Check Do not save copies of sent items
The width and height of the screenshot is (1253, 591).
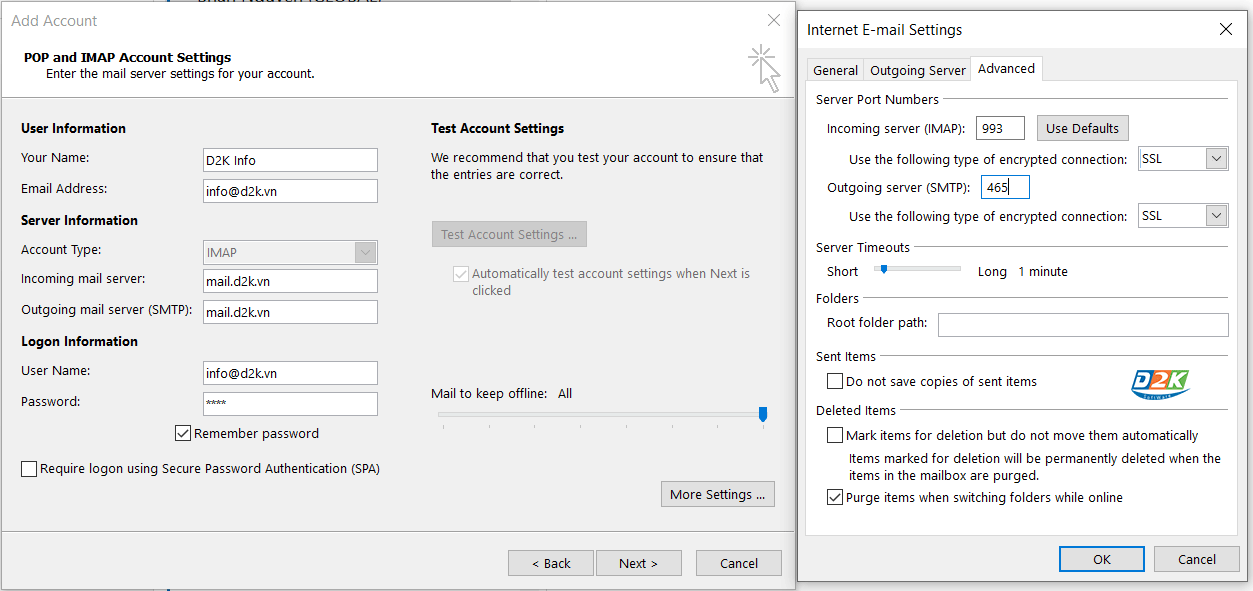coord(835,381)
